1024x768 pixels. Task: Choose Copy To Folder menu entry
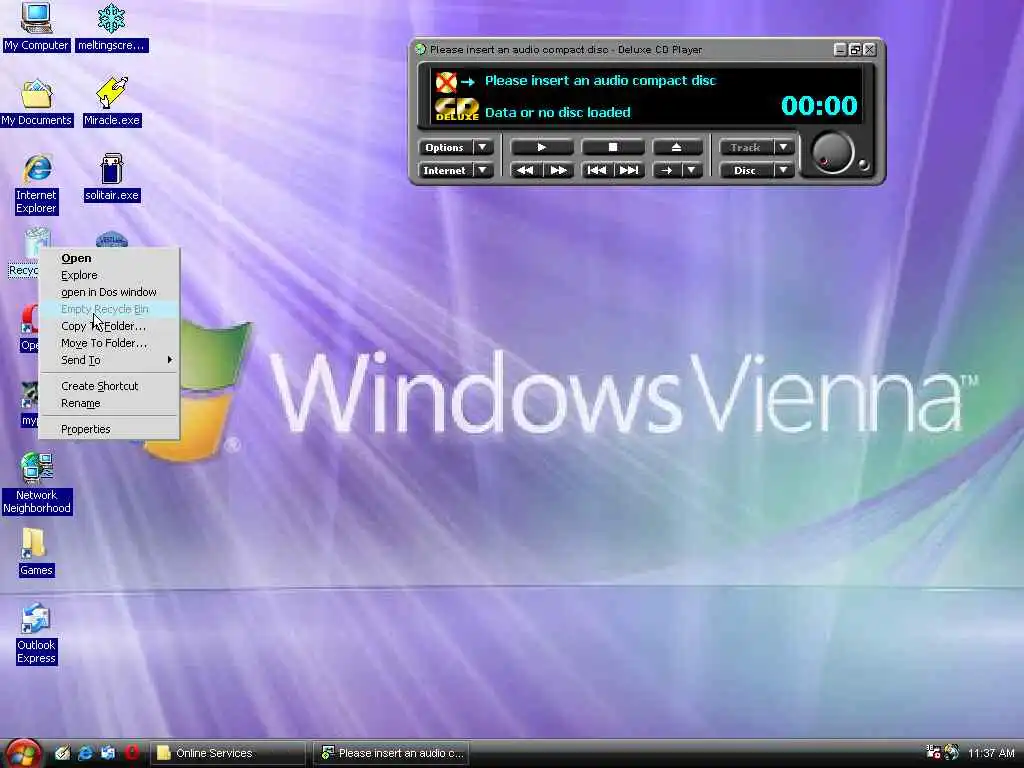[109, 326]
